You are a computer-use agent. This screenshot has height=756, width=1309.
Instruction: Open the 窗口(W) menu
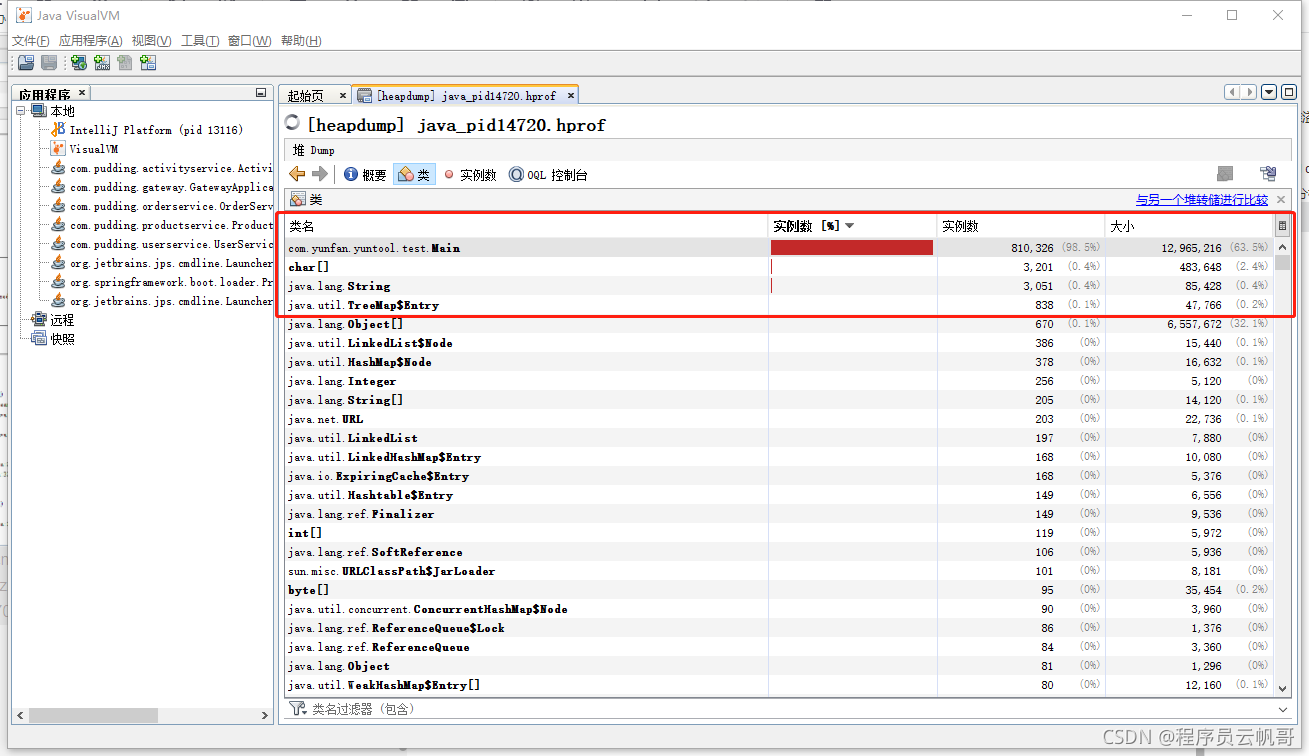(x=249, y=41)
